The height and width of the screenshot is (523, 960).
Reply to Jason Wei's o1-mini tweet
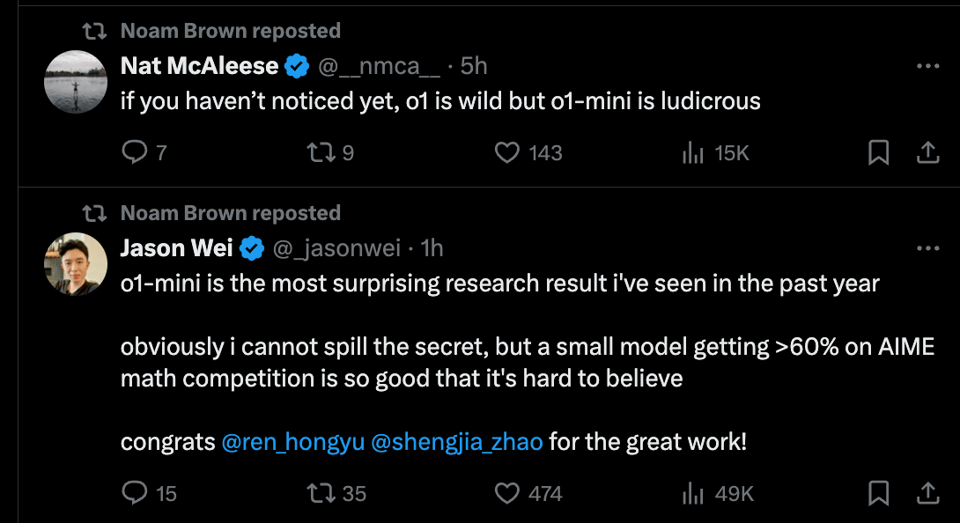coord(134,493)
